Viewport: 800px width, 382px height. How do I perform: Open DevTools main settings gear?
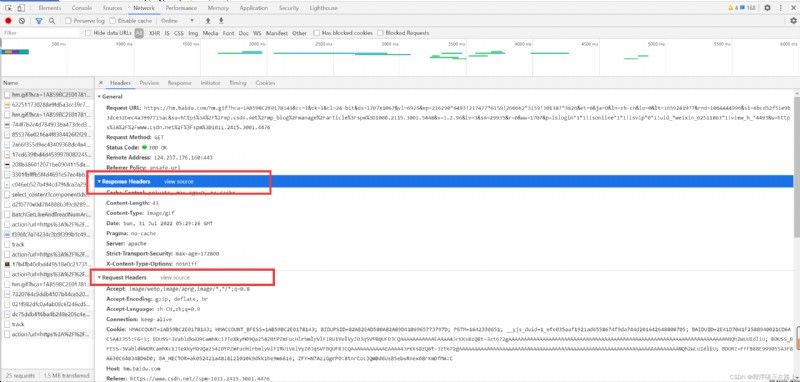767,8
